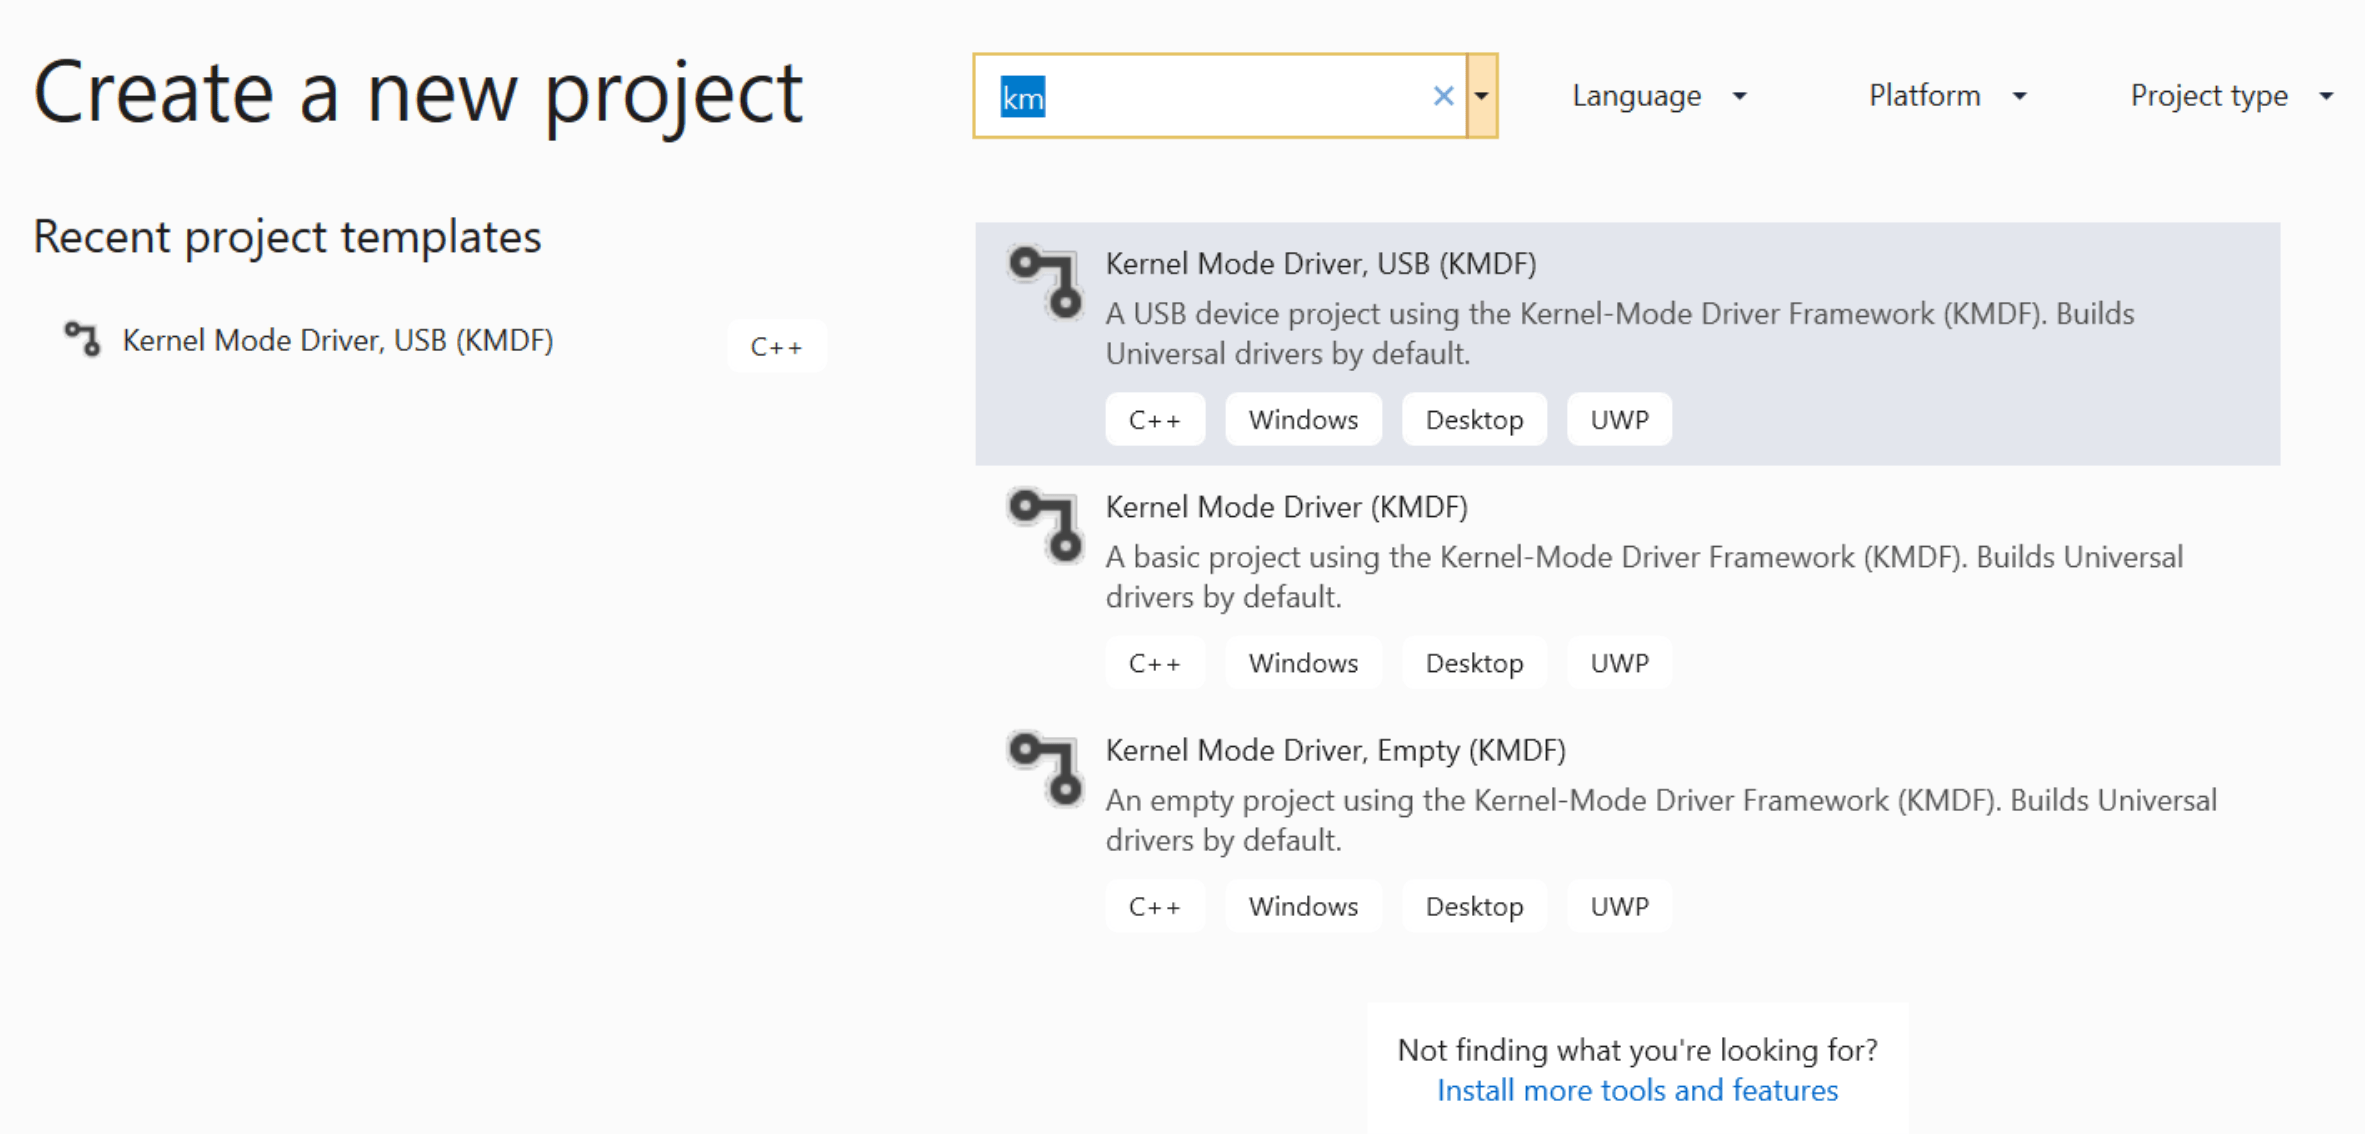The height and width of the screenshot is (1134, 2365).
Task: Click the C++ tag of USB KMDF template
Action: 1154,420
